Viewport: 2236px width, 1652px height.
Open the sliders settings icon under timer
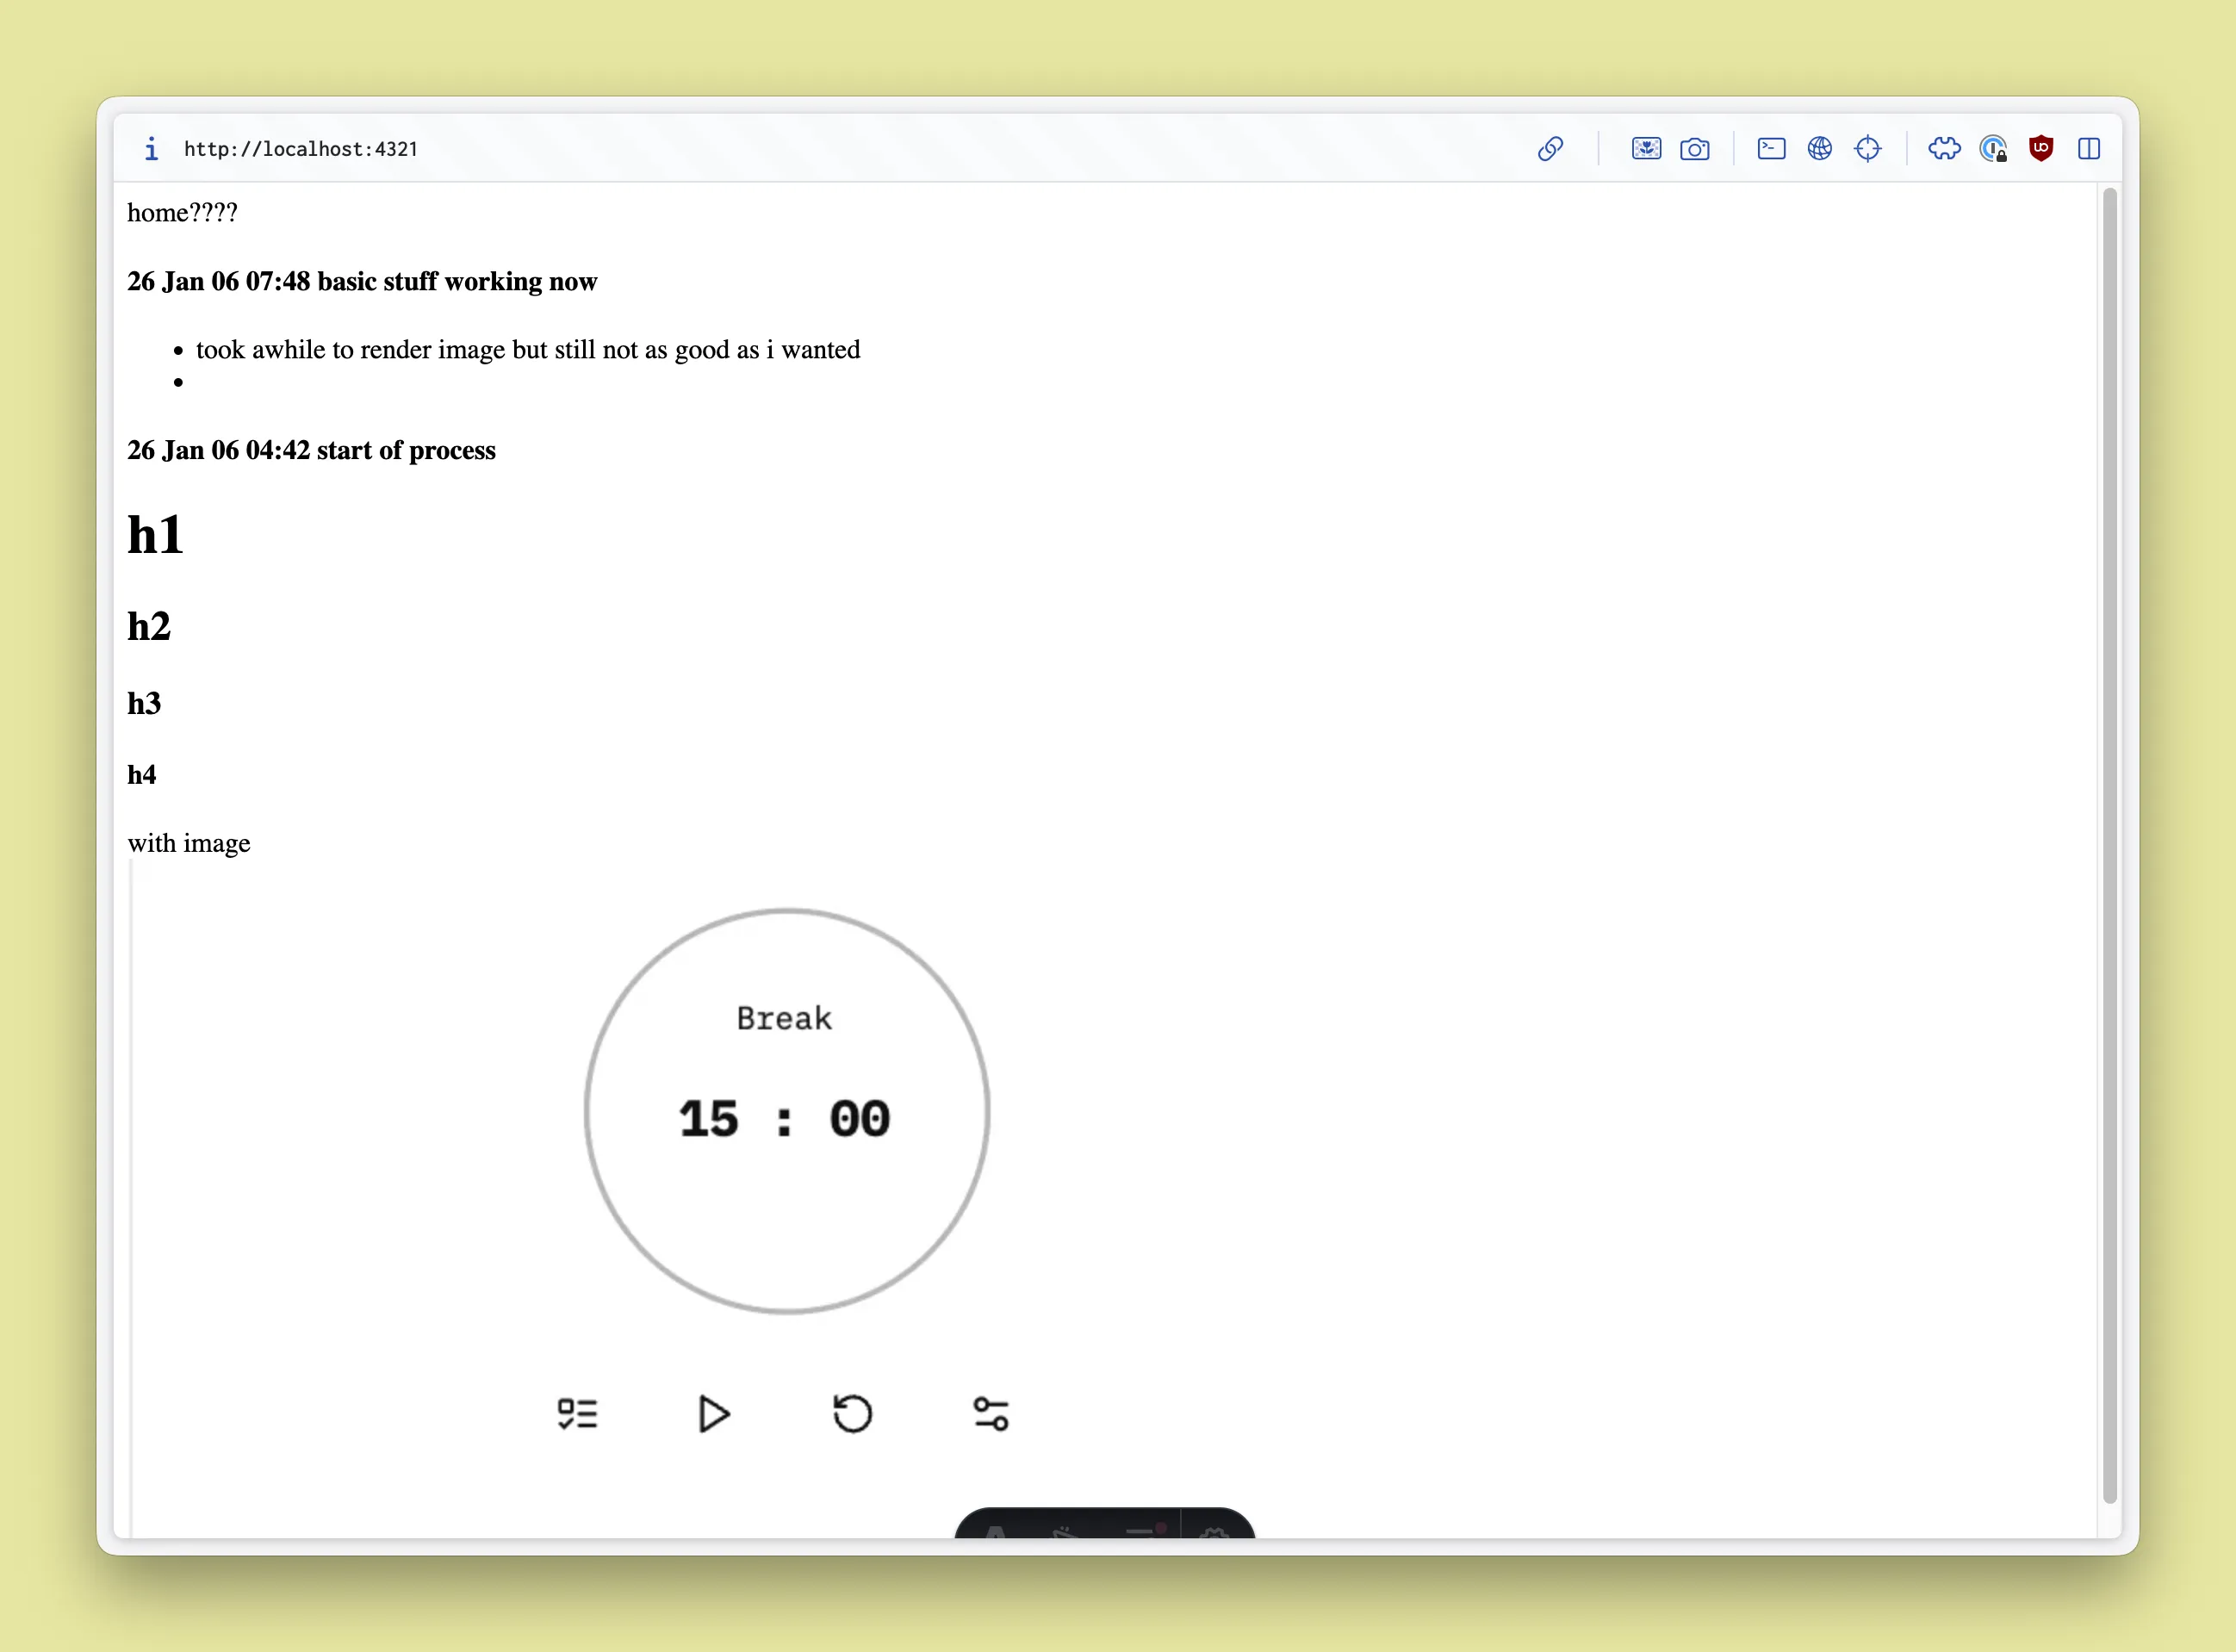(990, 1413)
